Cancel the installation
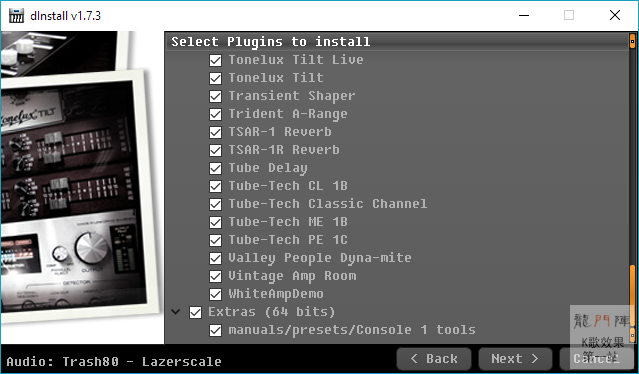 coord(597,359)
